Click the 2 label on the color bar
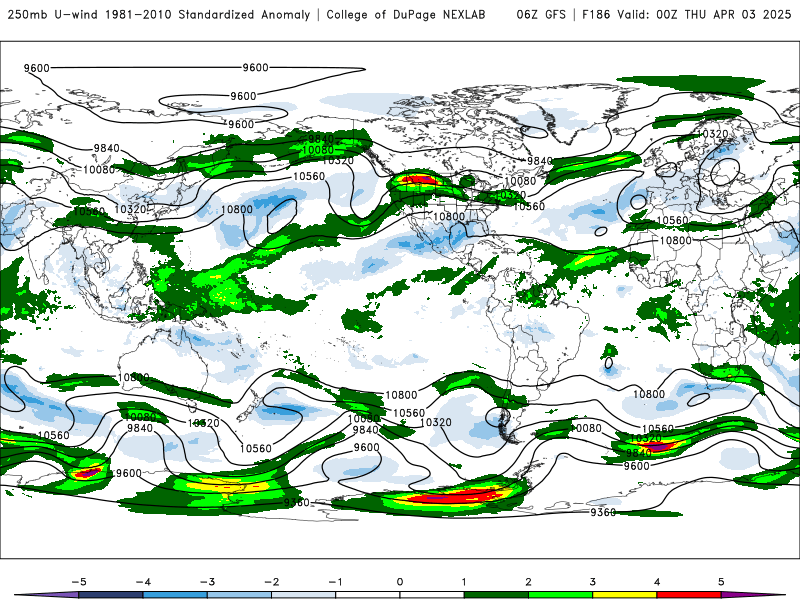The width and height of the screenshot is (800, 600). coord(528,582)
